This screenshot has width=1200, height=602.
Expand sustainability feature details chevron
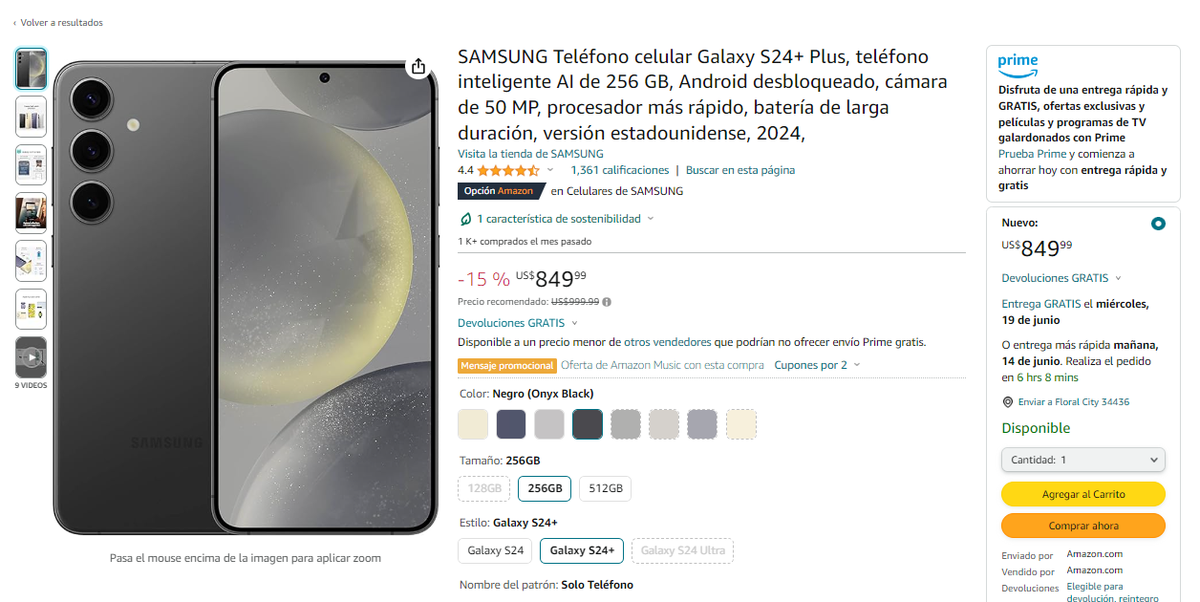click(651, 218)
